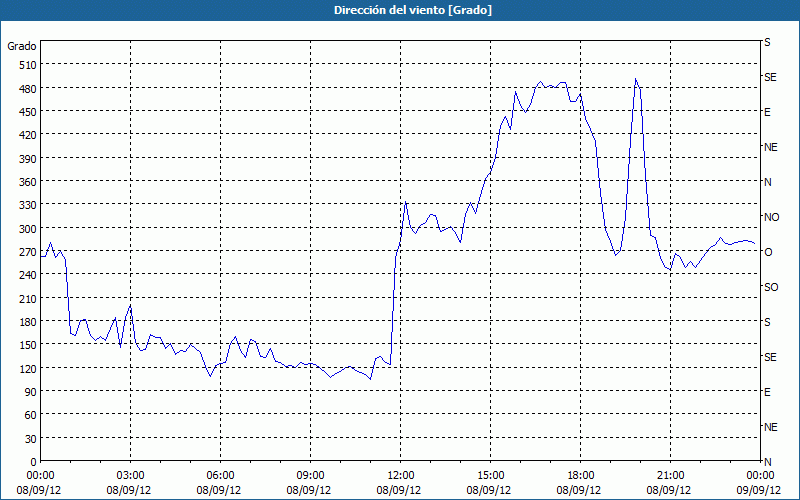Screen dimensions: 800x500
Task: Click the 420 degree axis label
Action: 28,135
